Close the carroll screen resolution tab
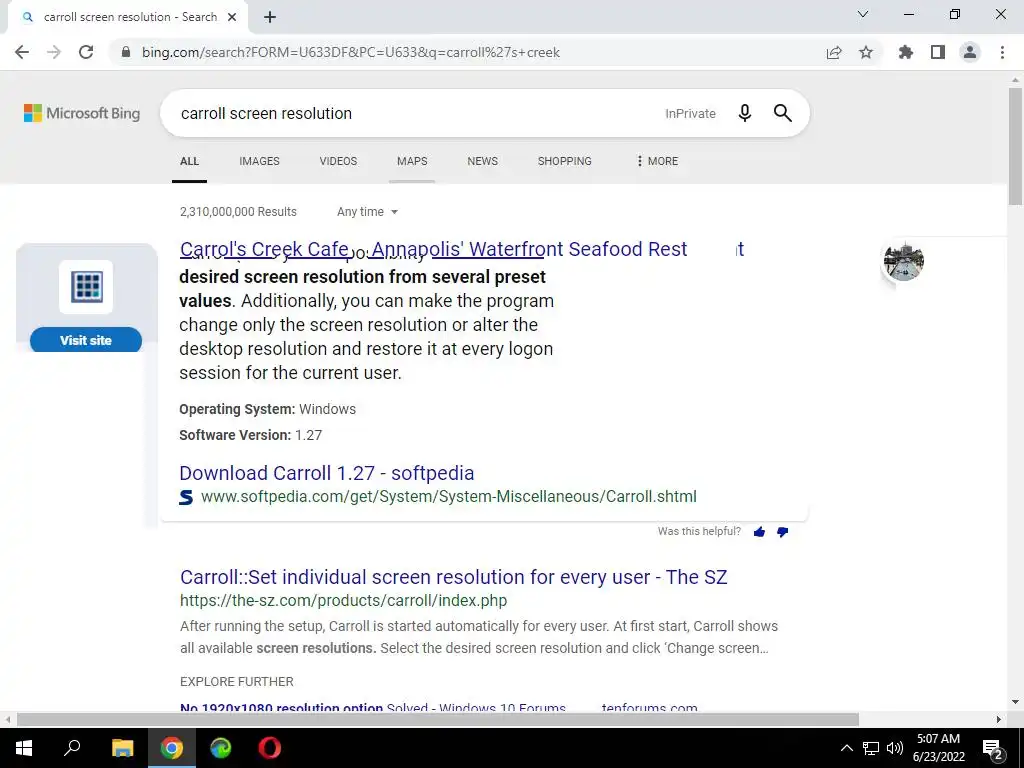 point(232,17)
